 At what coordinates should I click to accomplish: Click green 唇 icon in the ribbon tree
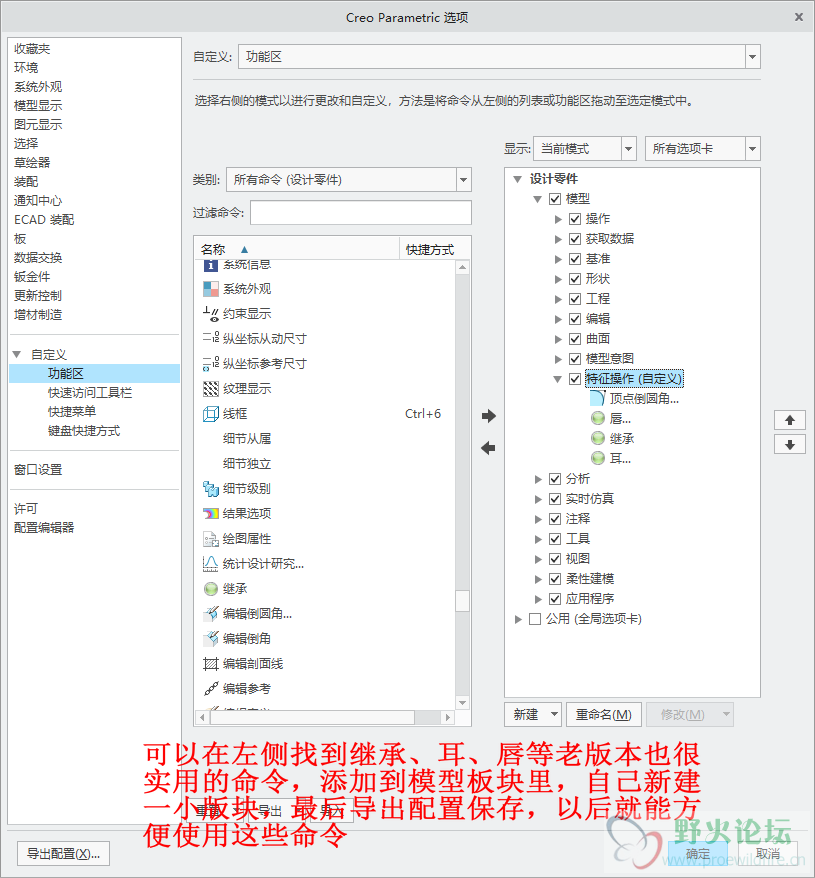[x=598, y=418]
